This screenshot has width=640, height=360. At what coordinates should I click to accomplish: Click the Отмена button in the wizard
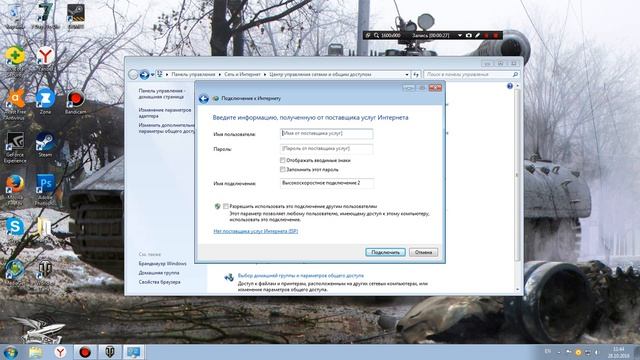click(423, 252)
